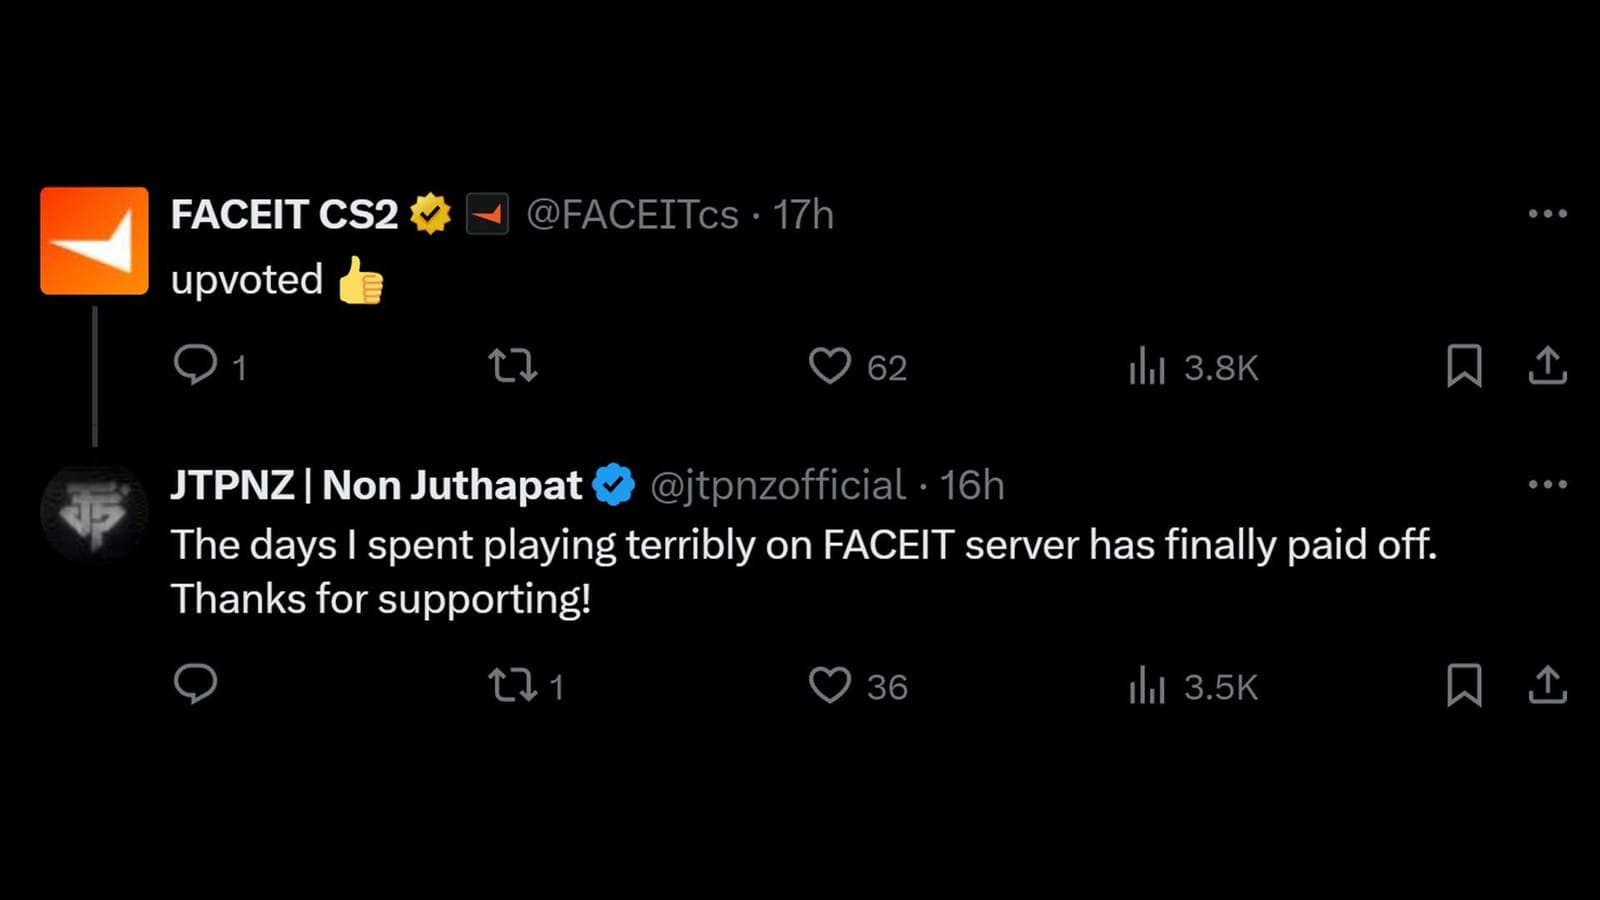Viewport: 1600px width, 900px height.
Task: Like the FACEIT CS2 tweet
Action: tap(830, 366)
